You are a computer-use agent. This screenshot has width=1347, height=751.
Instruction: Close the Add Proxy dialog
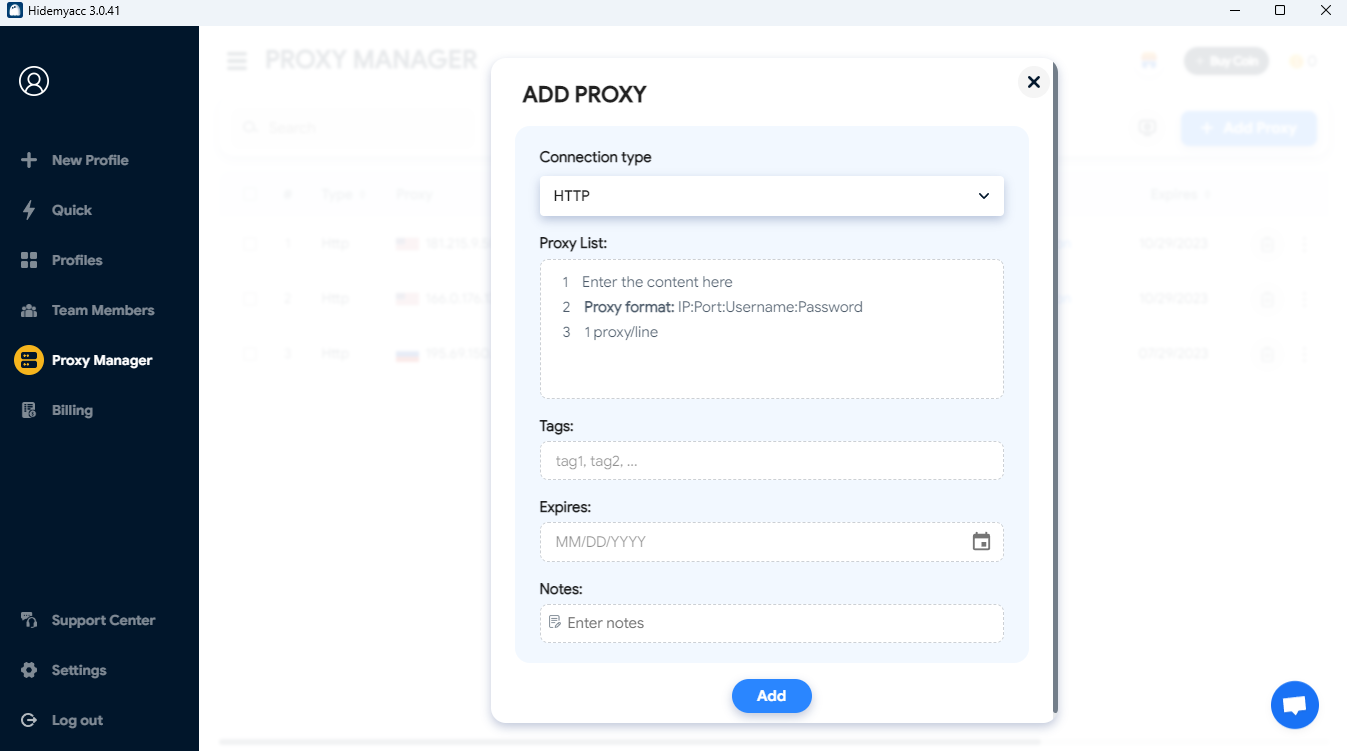(1033, 82)
